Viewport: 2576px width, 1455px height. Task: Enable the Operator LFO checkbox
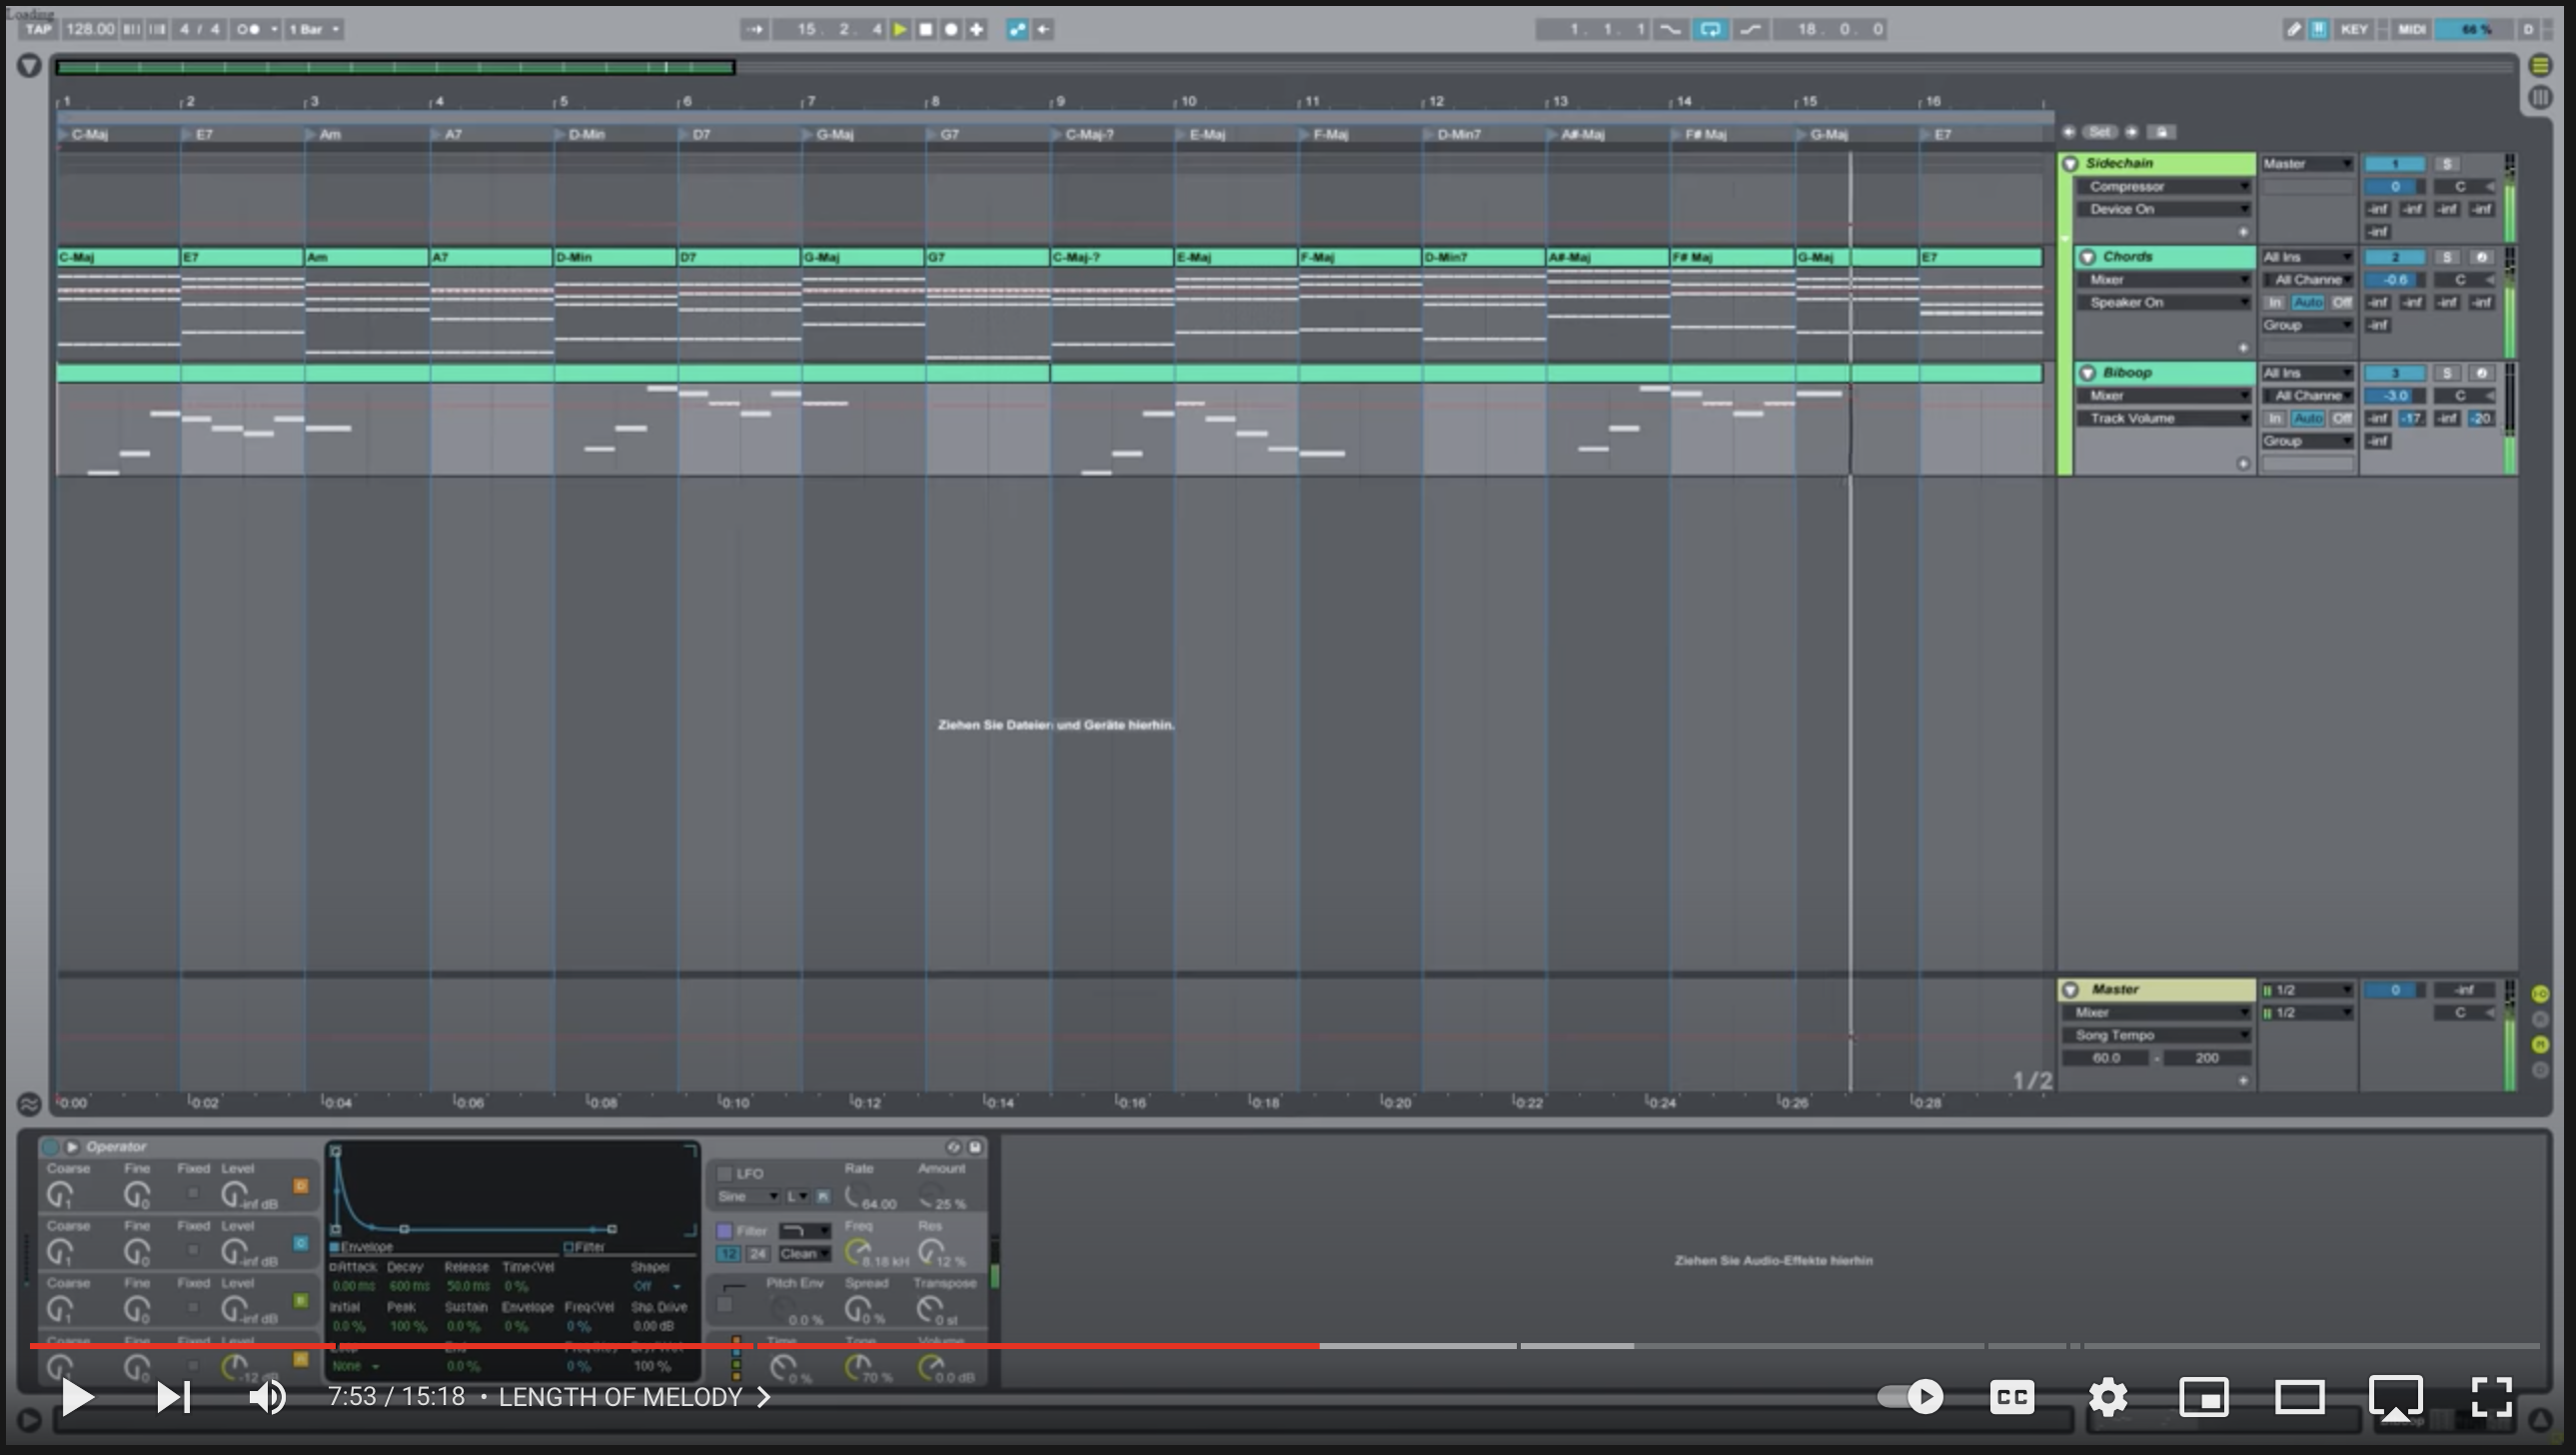(x=725, y=1174)
